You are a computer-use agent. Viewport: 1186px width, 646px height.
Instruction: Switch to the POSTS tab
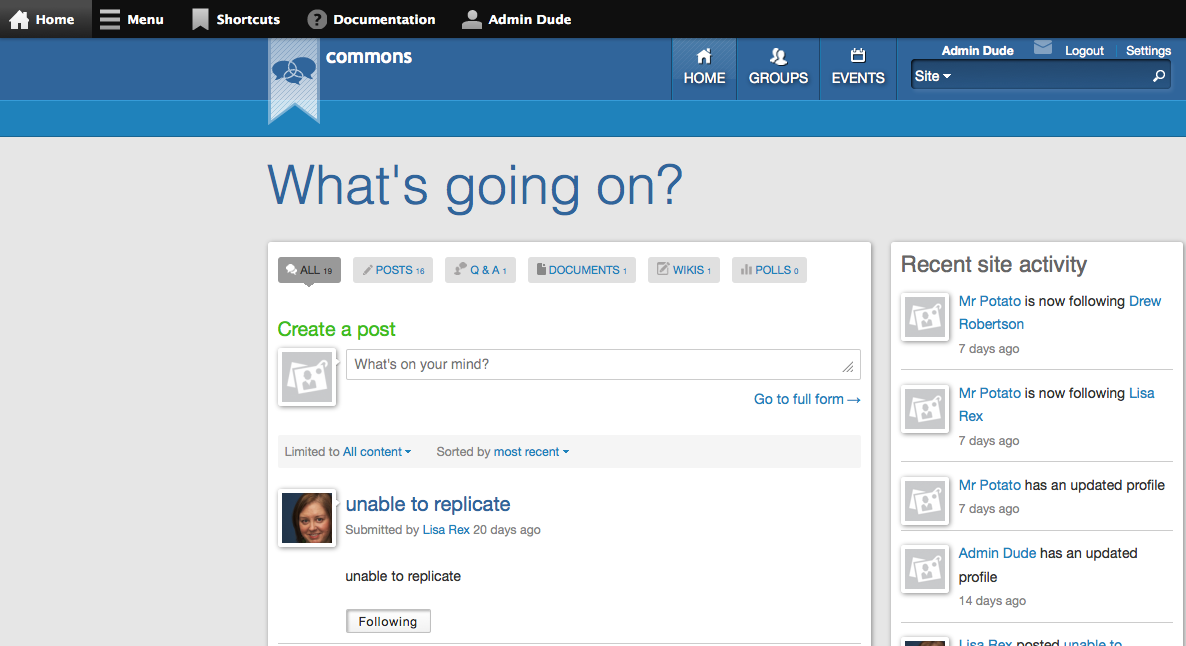pos(393,270)
